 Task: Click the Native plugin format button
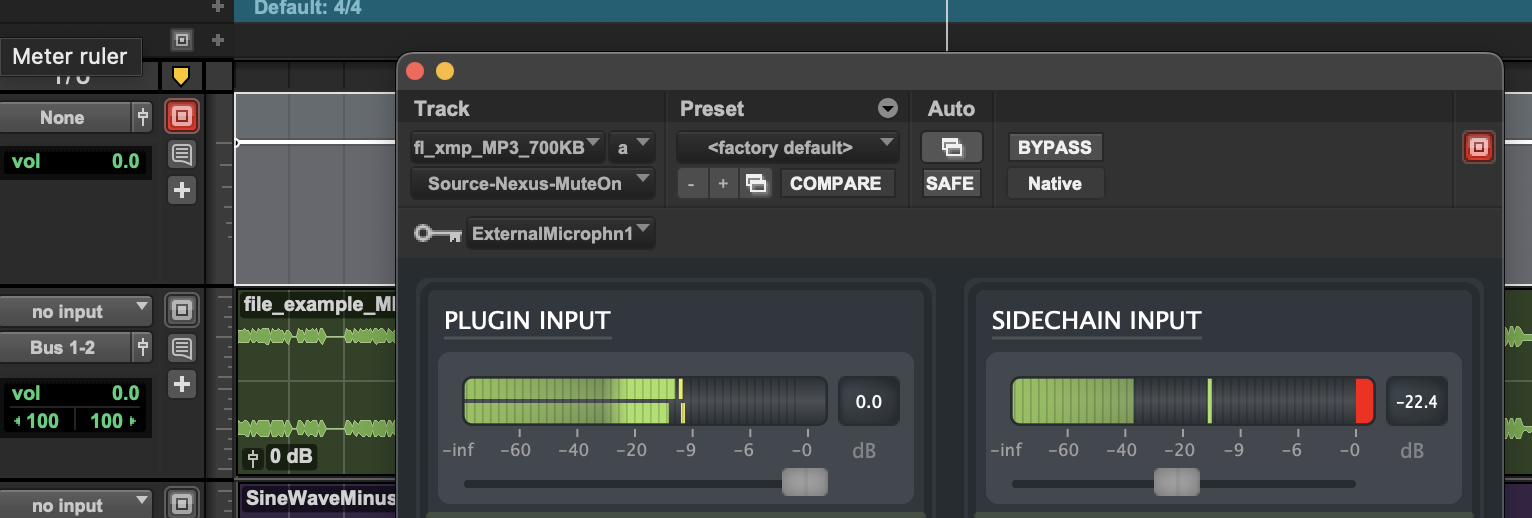[1054, 184]
